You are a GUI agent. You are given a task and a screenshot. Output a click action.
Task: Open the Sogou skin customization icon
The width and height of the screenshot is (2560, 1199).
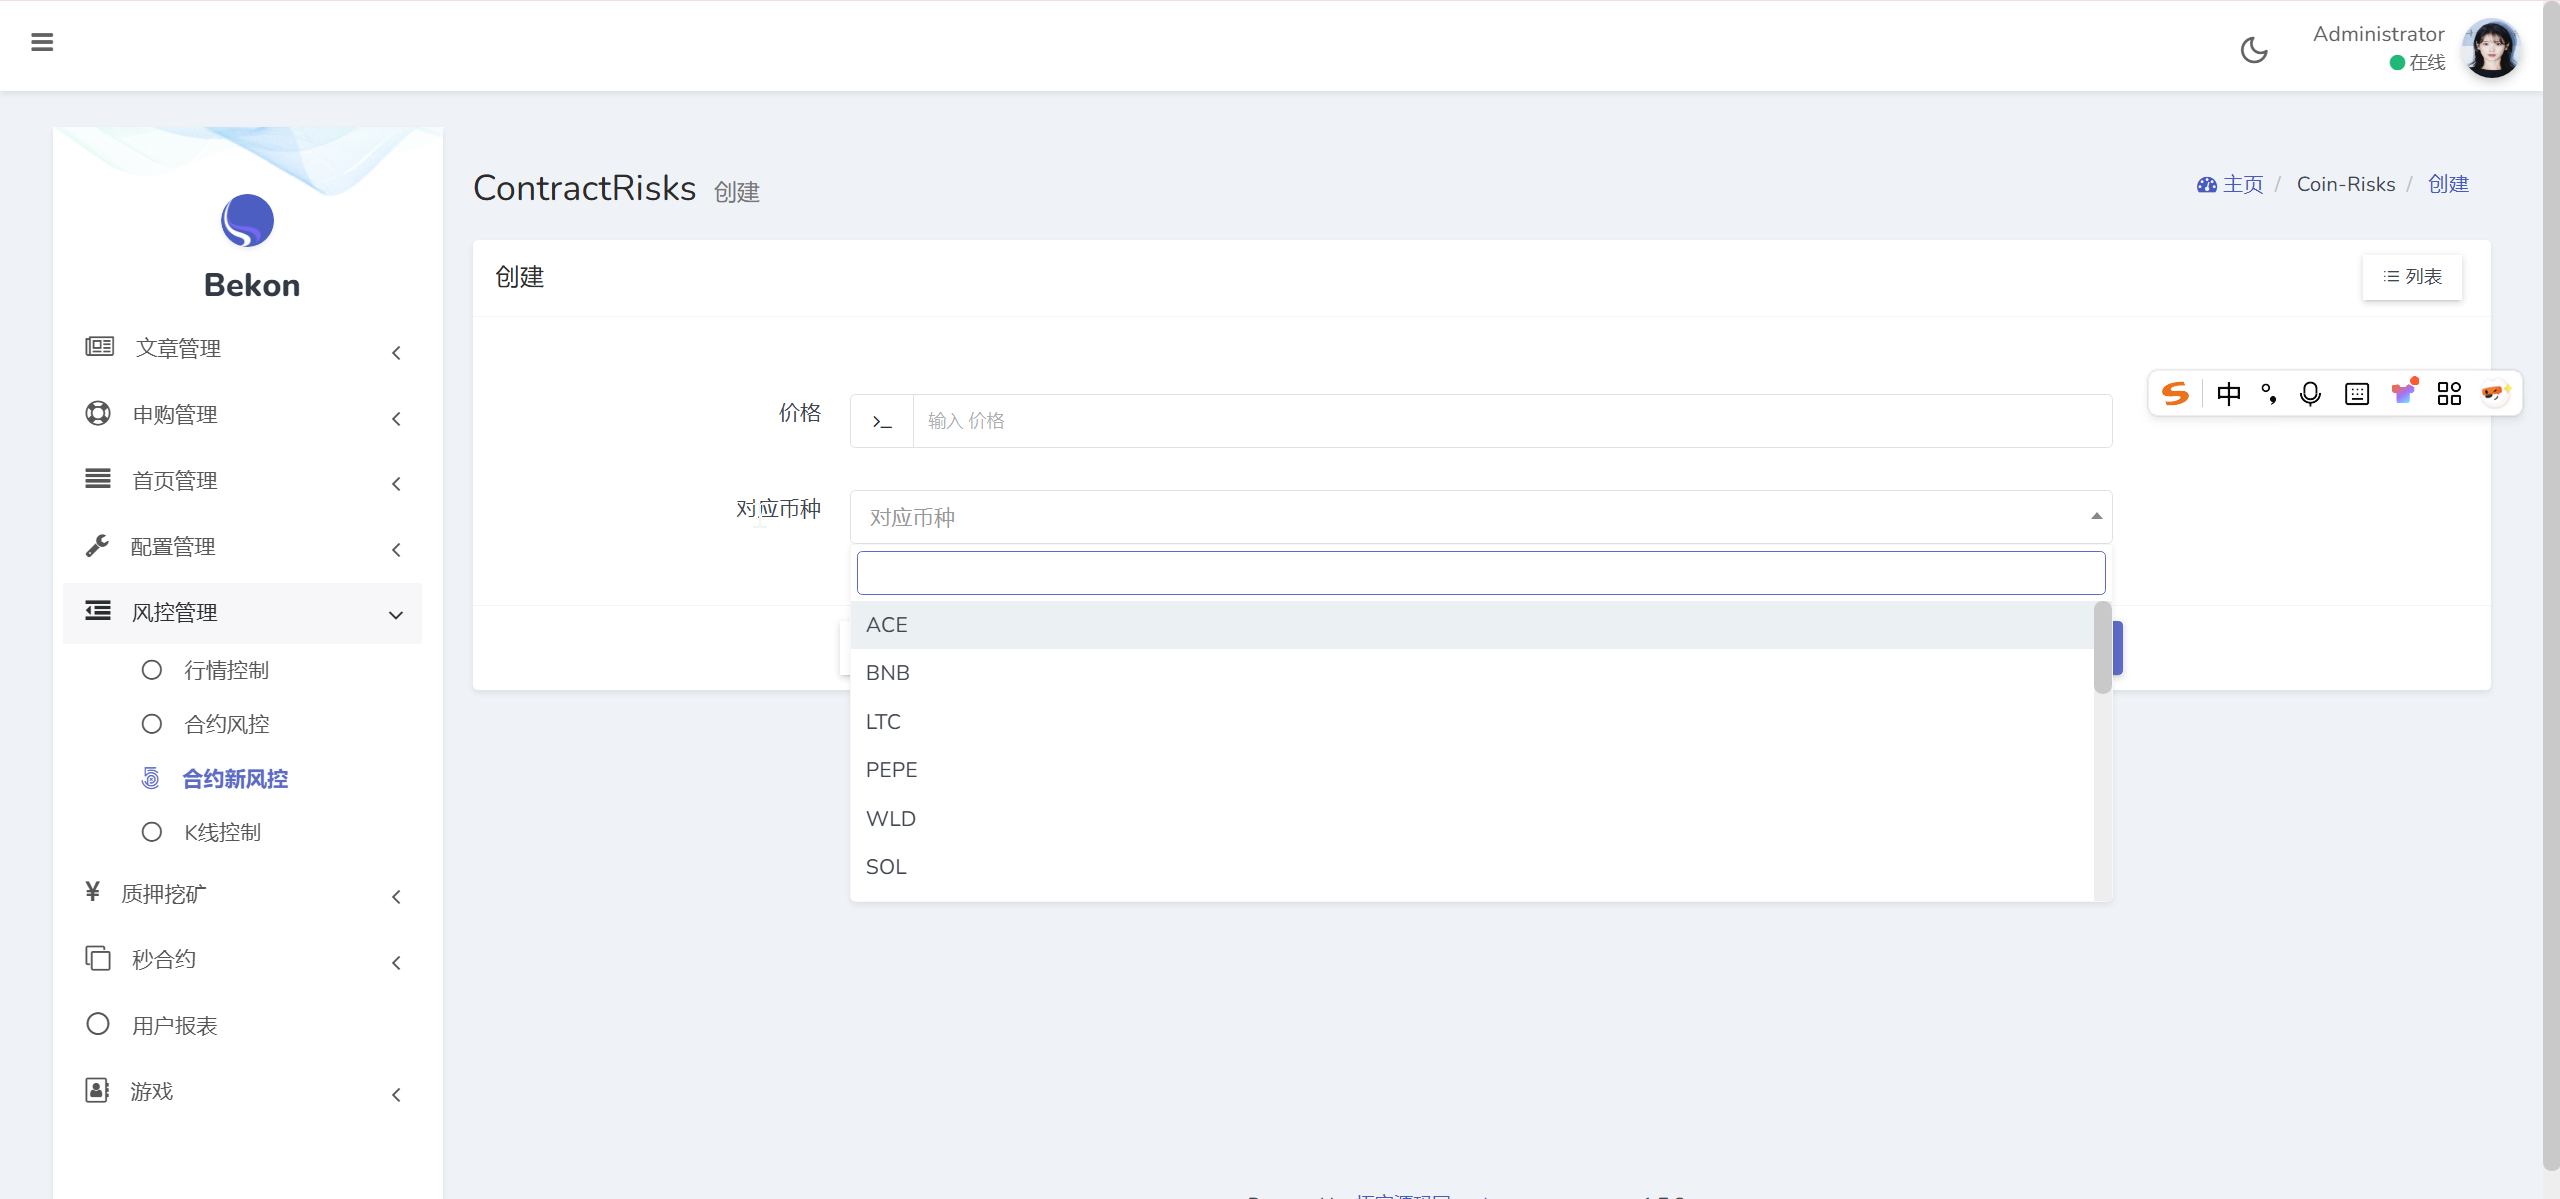[2404, 390]
